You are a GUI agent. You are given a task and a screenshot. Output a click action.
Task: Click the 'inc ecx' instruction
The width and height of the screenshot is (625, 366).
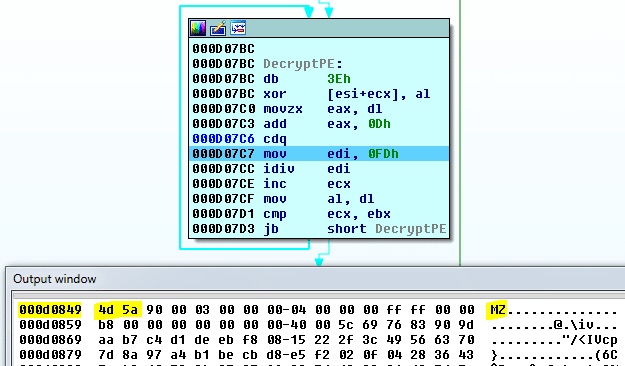pyautogui.click(x=319, y=184)
